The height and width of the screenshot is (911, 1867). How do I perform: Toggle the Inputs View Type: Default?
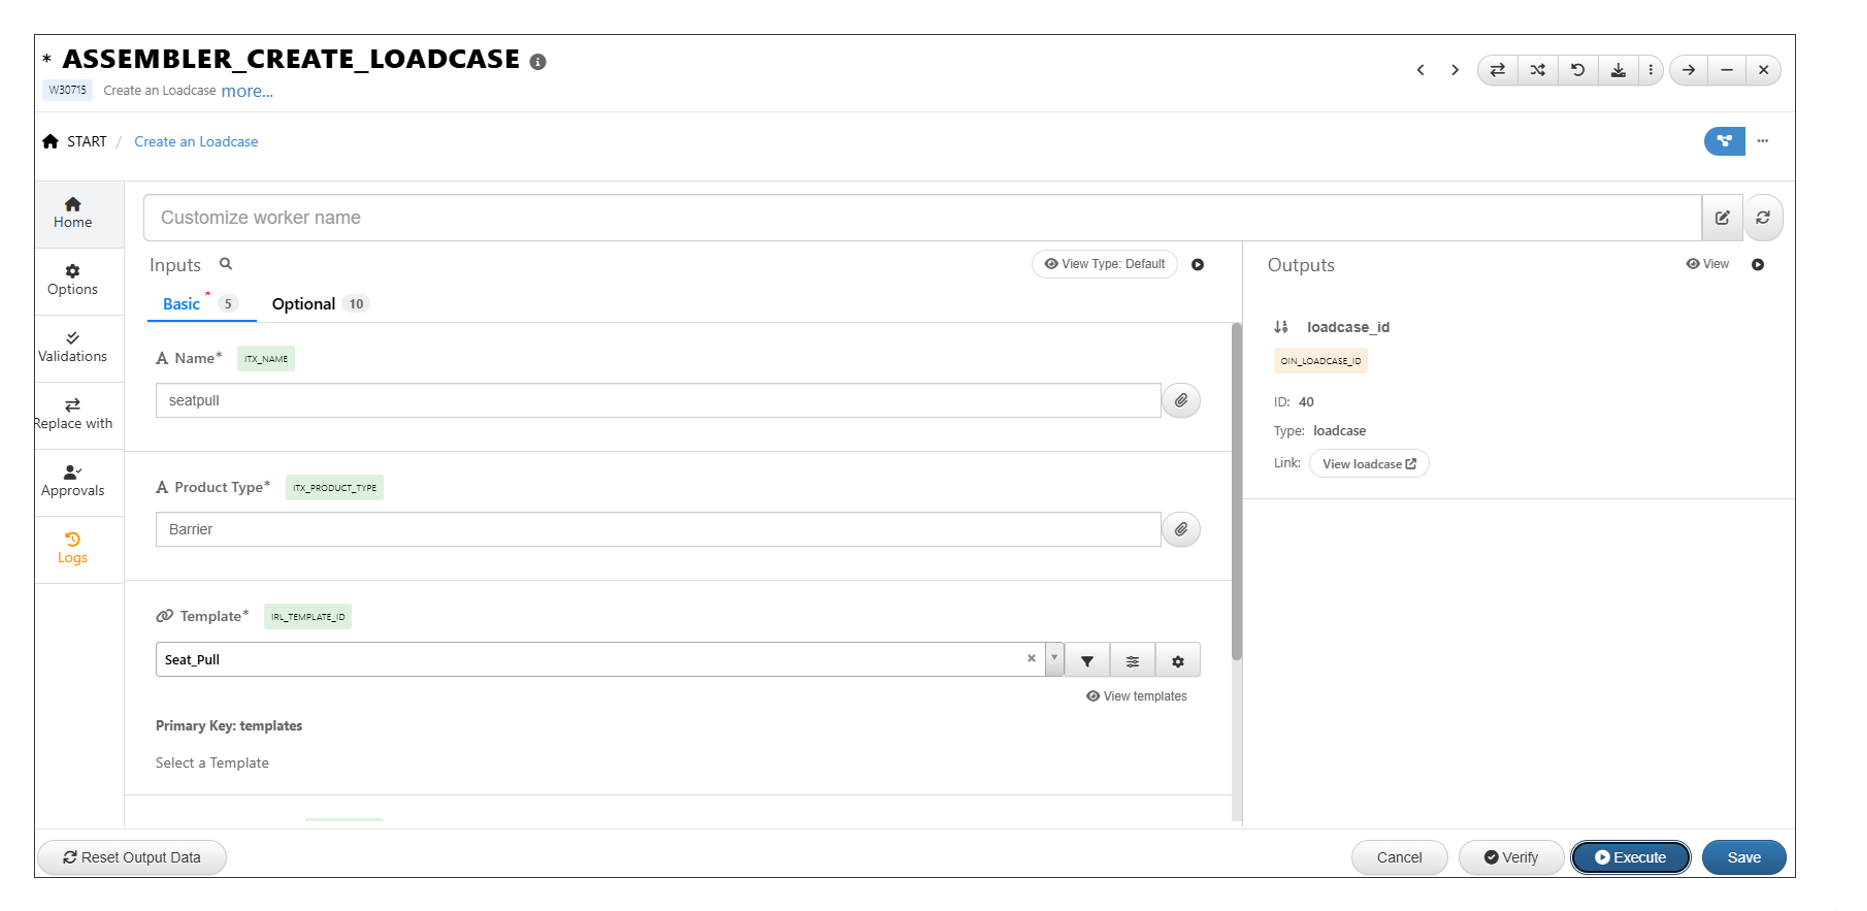coord(1104,264)
